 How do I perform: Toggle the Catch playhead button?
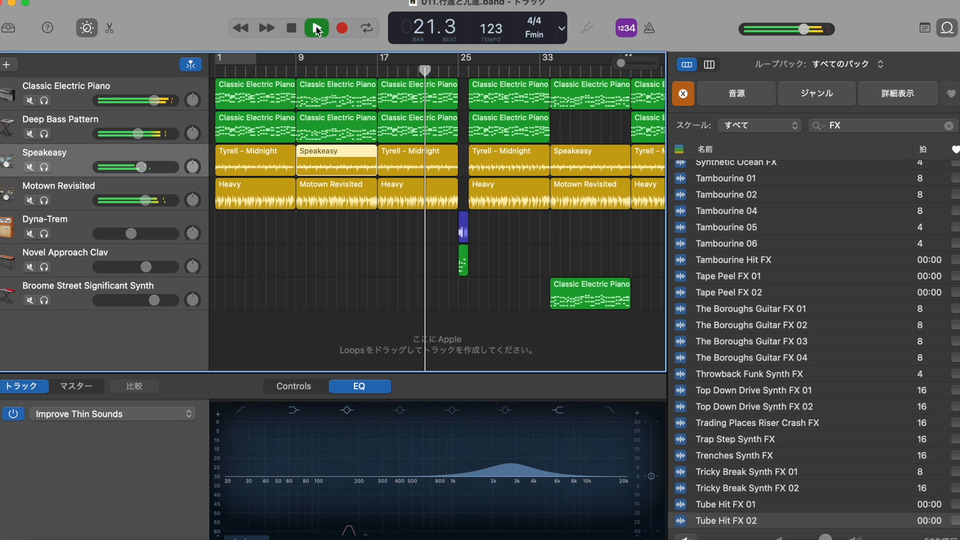tap(190, 64)
